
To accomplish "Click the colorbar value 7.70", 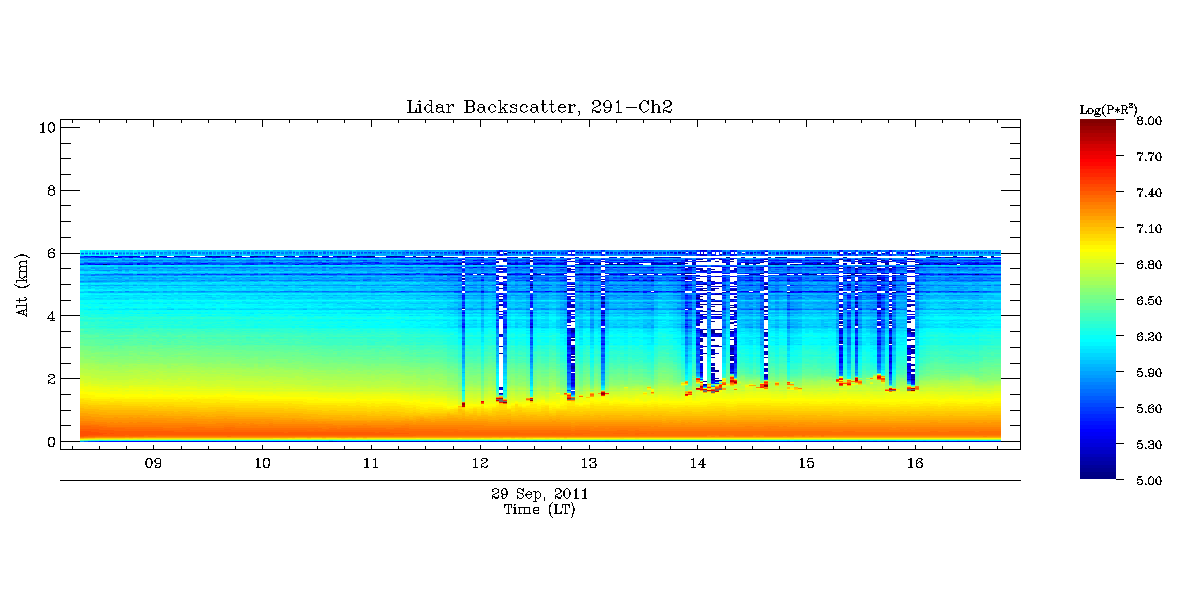I will 1149,157.
